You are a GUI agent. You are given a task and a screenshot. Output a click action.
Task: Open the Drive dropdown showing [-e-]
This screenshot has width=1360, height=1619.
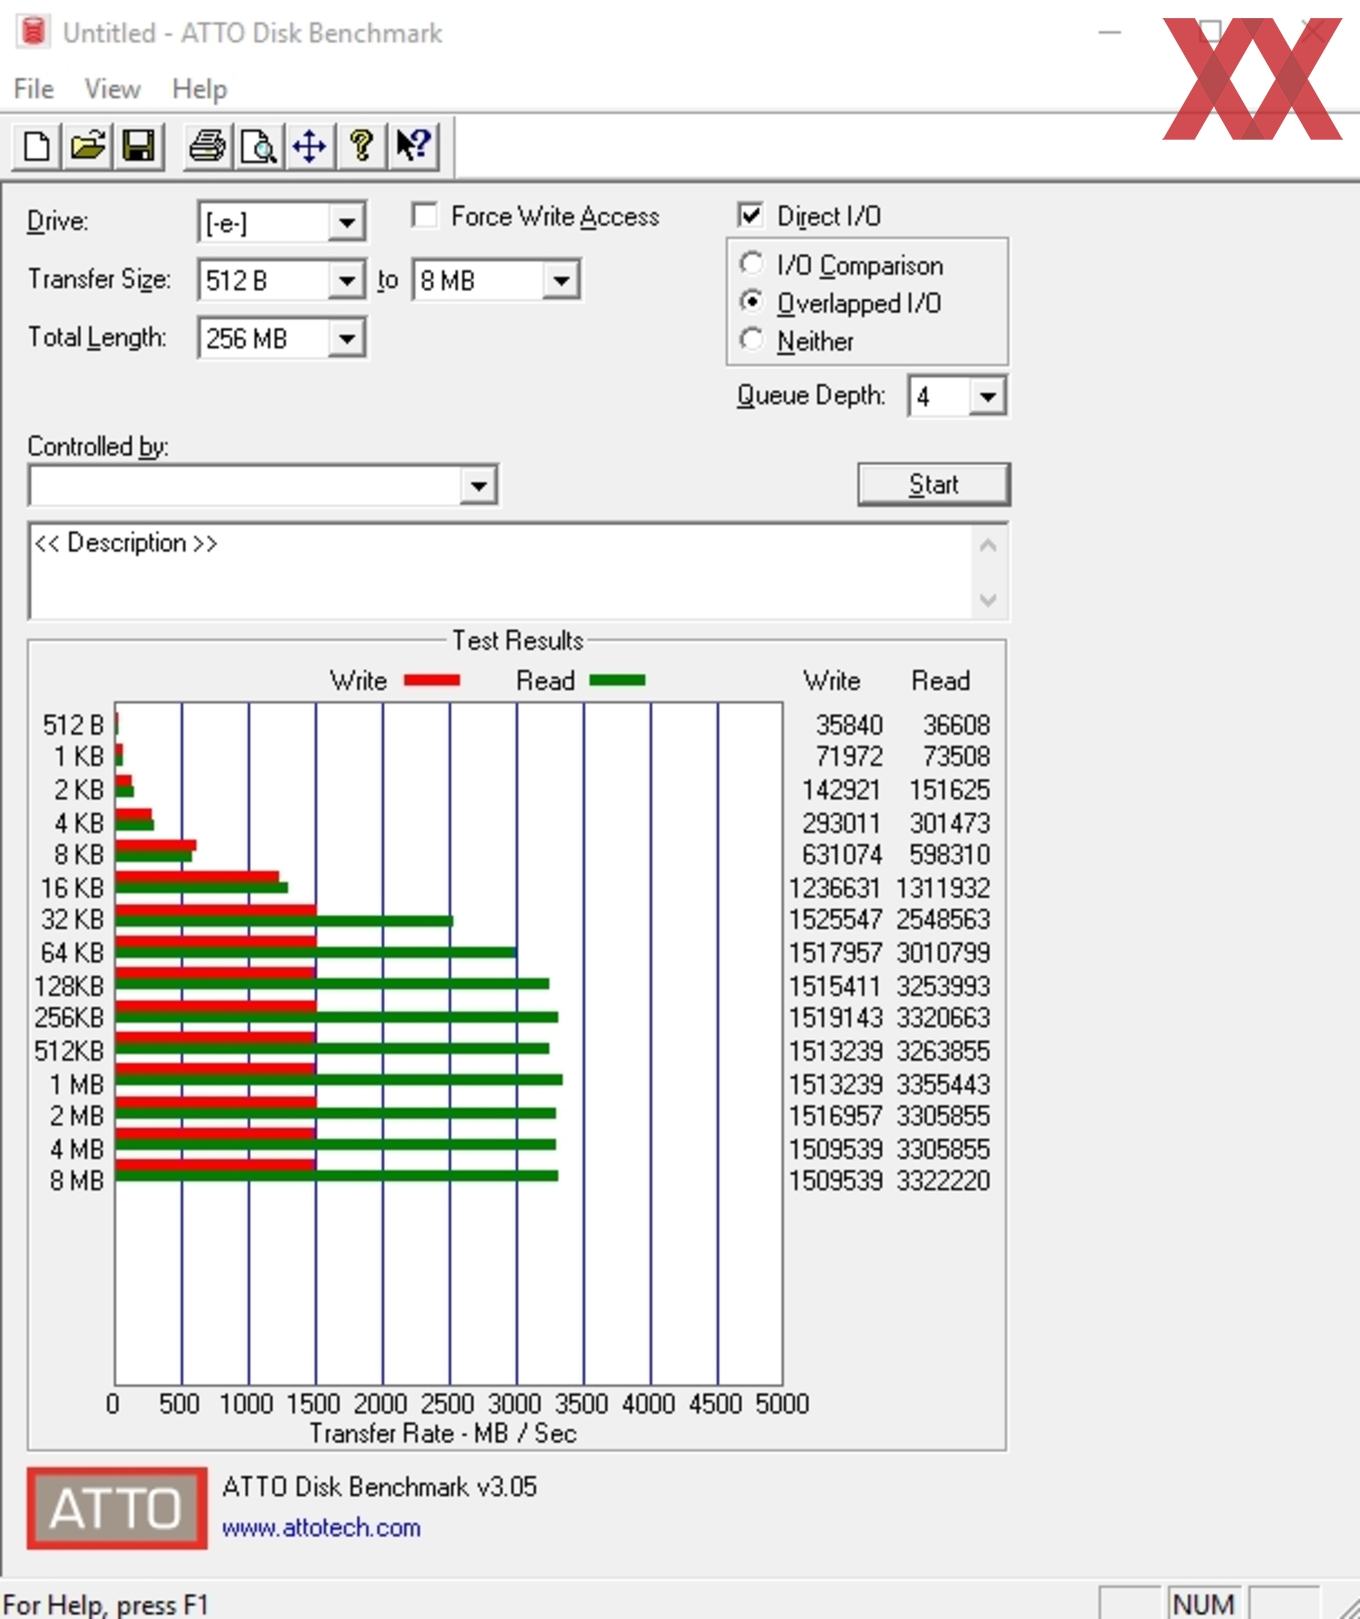click(346, 222)
